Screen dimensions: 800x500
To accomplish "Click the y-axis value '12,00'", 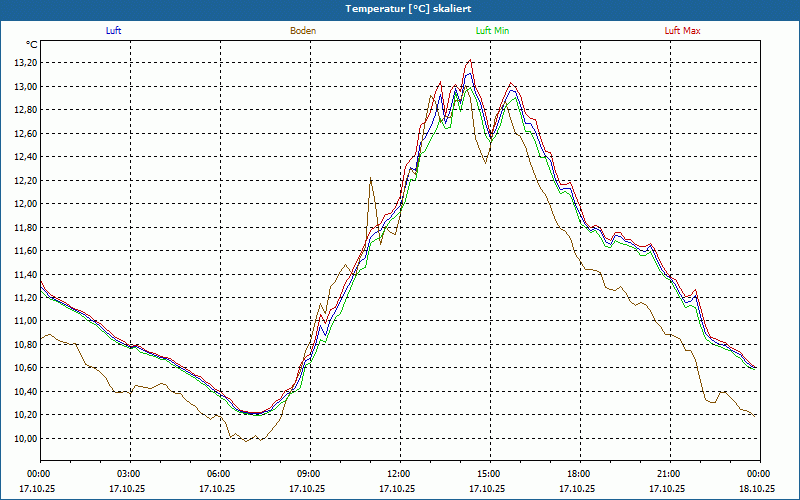I will pyautogui.click(x=27, y=204).
